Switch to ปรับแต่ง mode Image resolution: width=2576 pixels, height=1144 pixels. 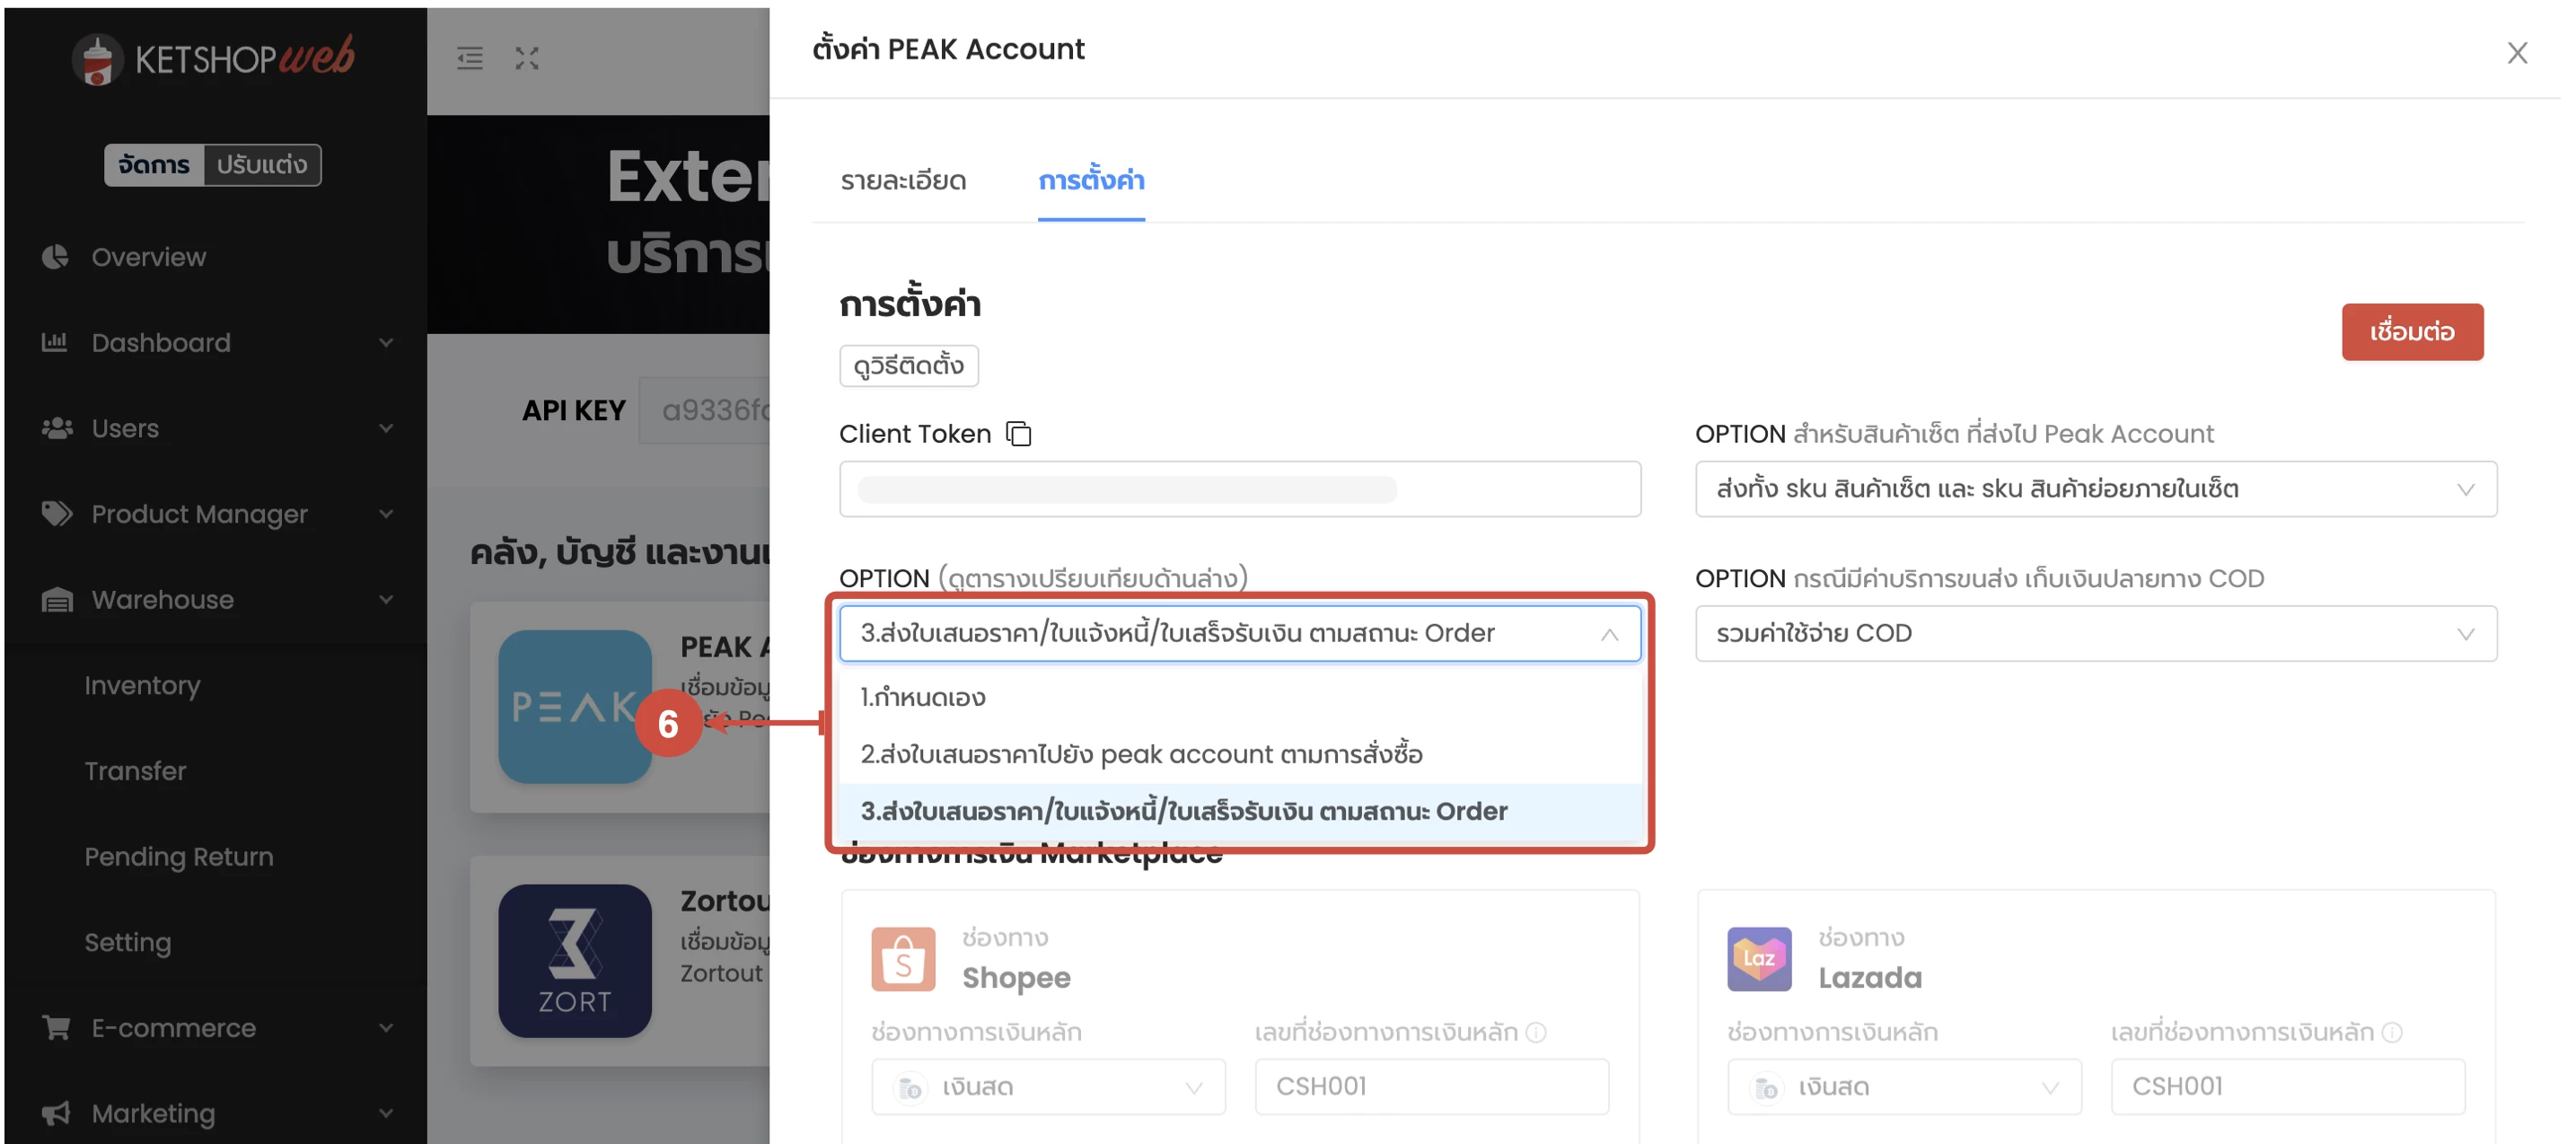(264, 165)
